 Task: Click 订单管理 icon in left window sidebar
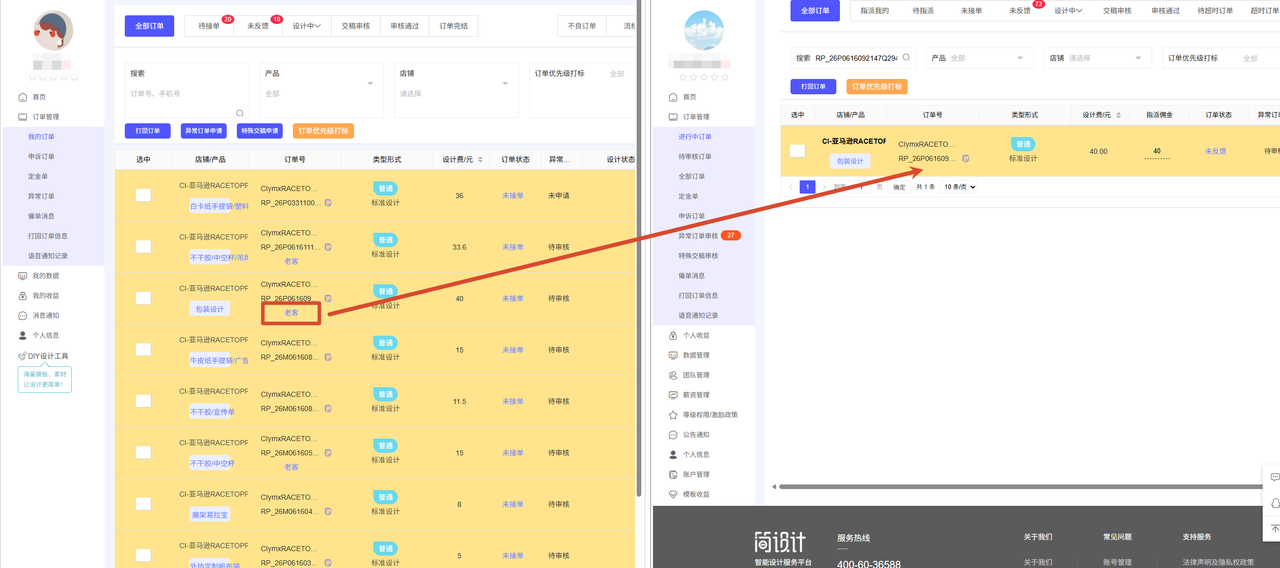[23, 117]
